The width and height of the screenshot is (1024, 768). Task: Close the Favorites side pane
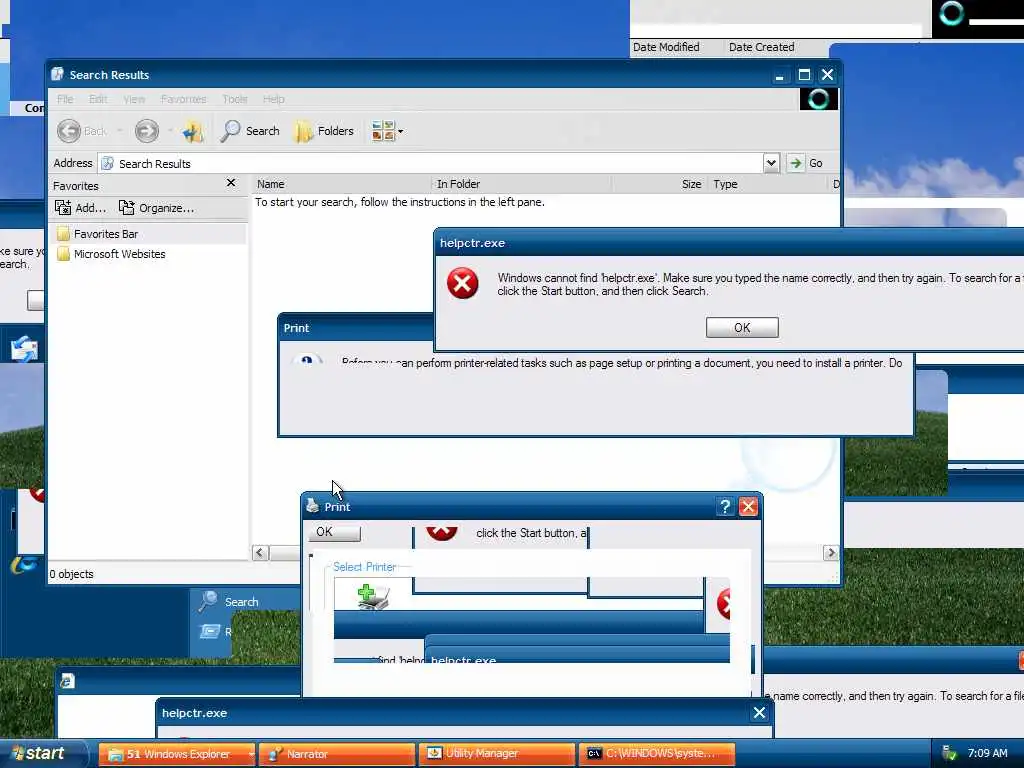(231, 183)
